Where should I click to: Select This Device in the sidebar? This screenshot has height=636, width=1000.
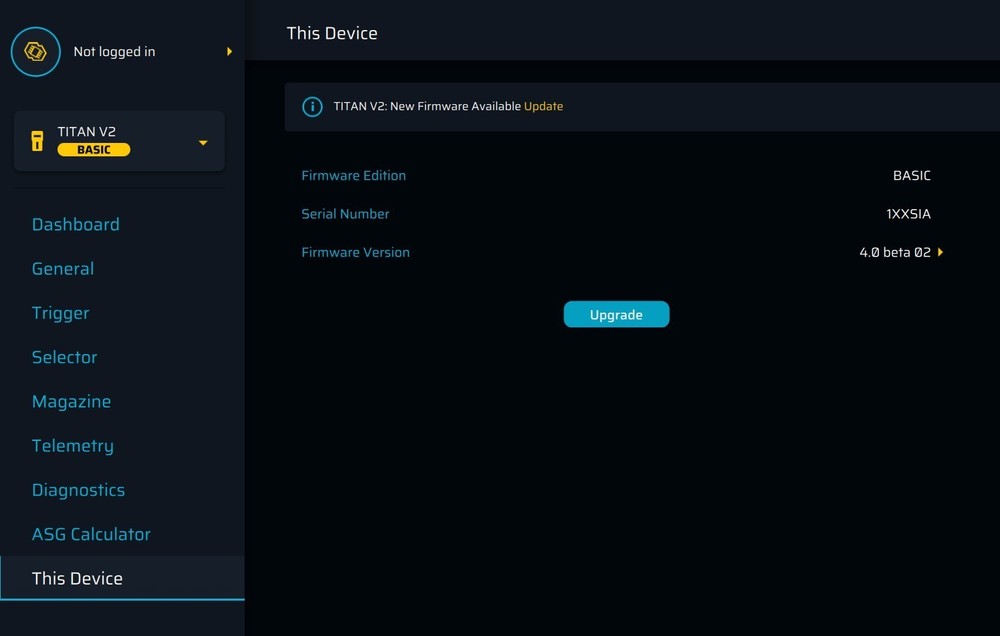(78, 579)
